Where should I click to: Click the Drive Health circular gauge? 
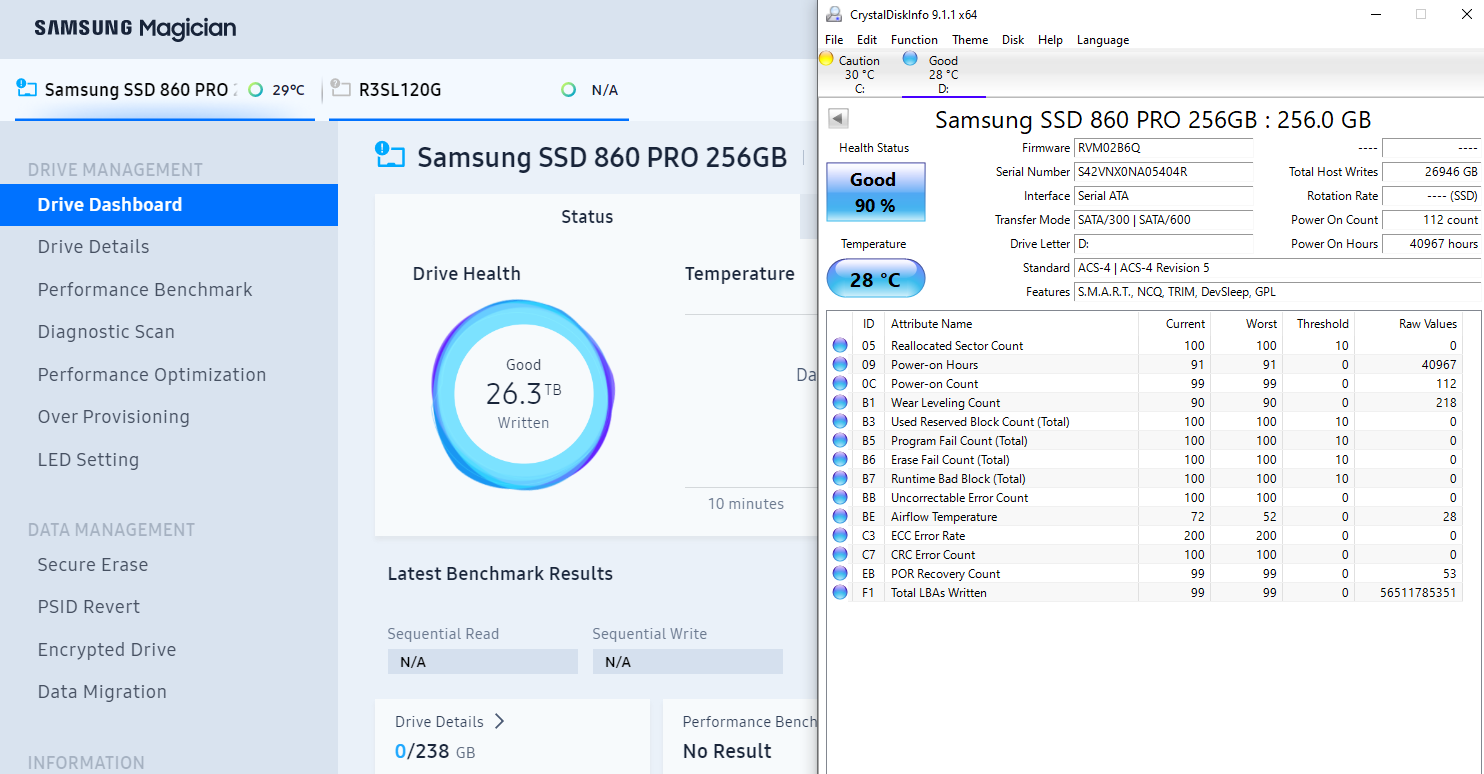523,393
